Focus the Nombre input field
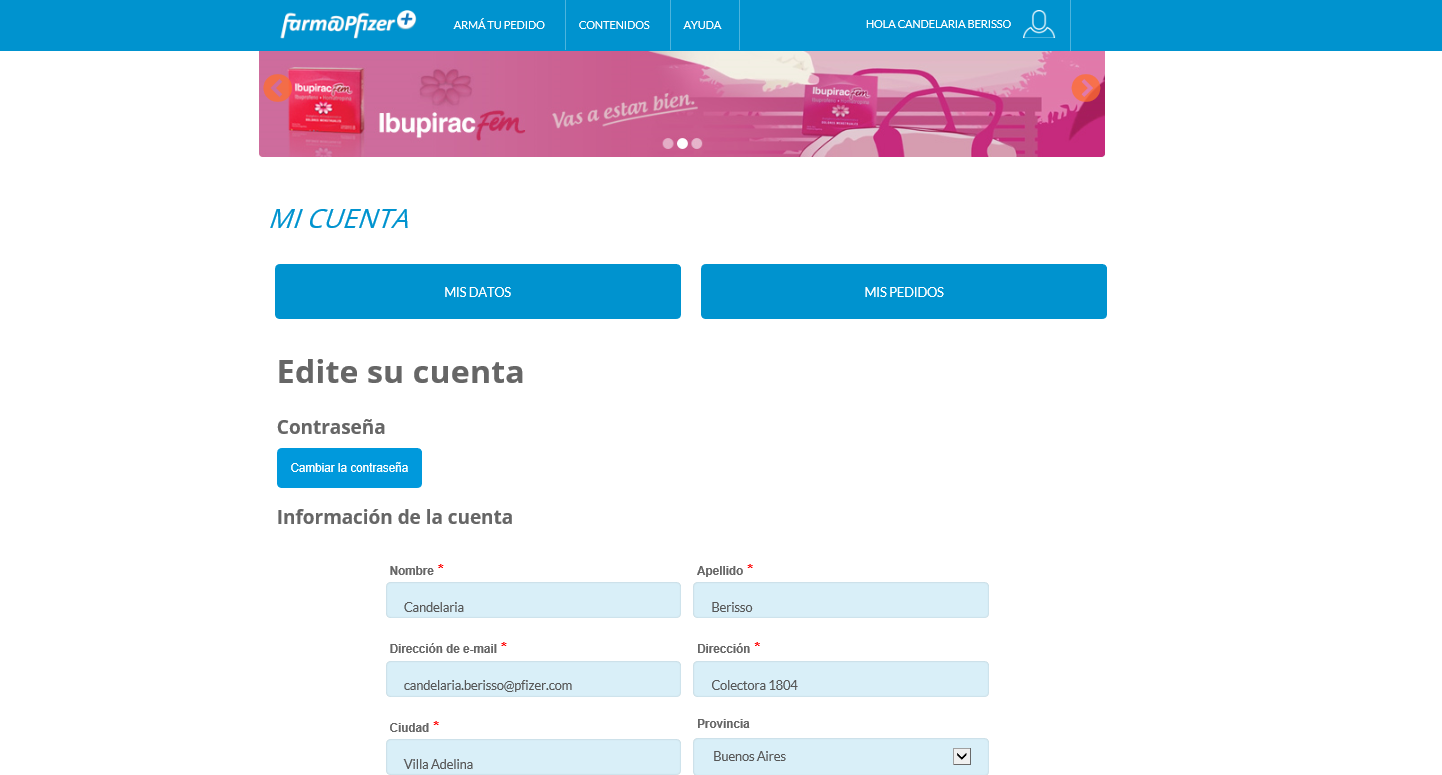 (x=533, y=600)
